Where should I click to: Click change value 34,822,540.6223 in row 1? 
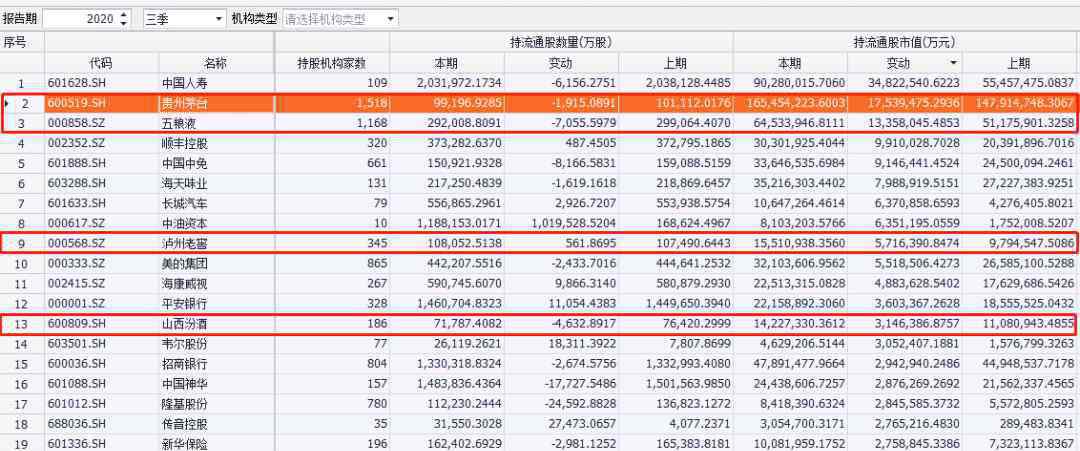pos(905,83)
